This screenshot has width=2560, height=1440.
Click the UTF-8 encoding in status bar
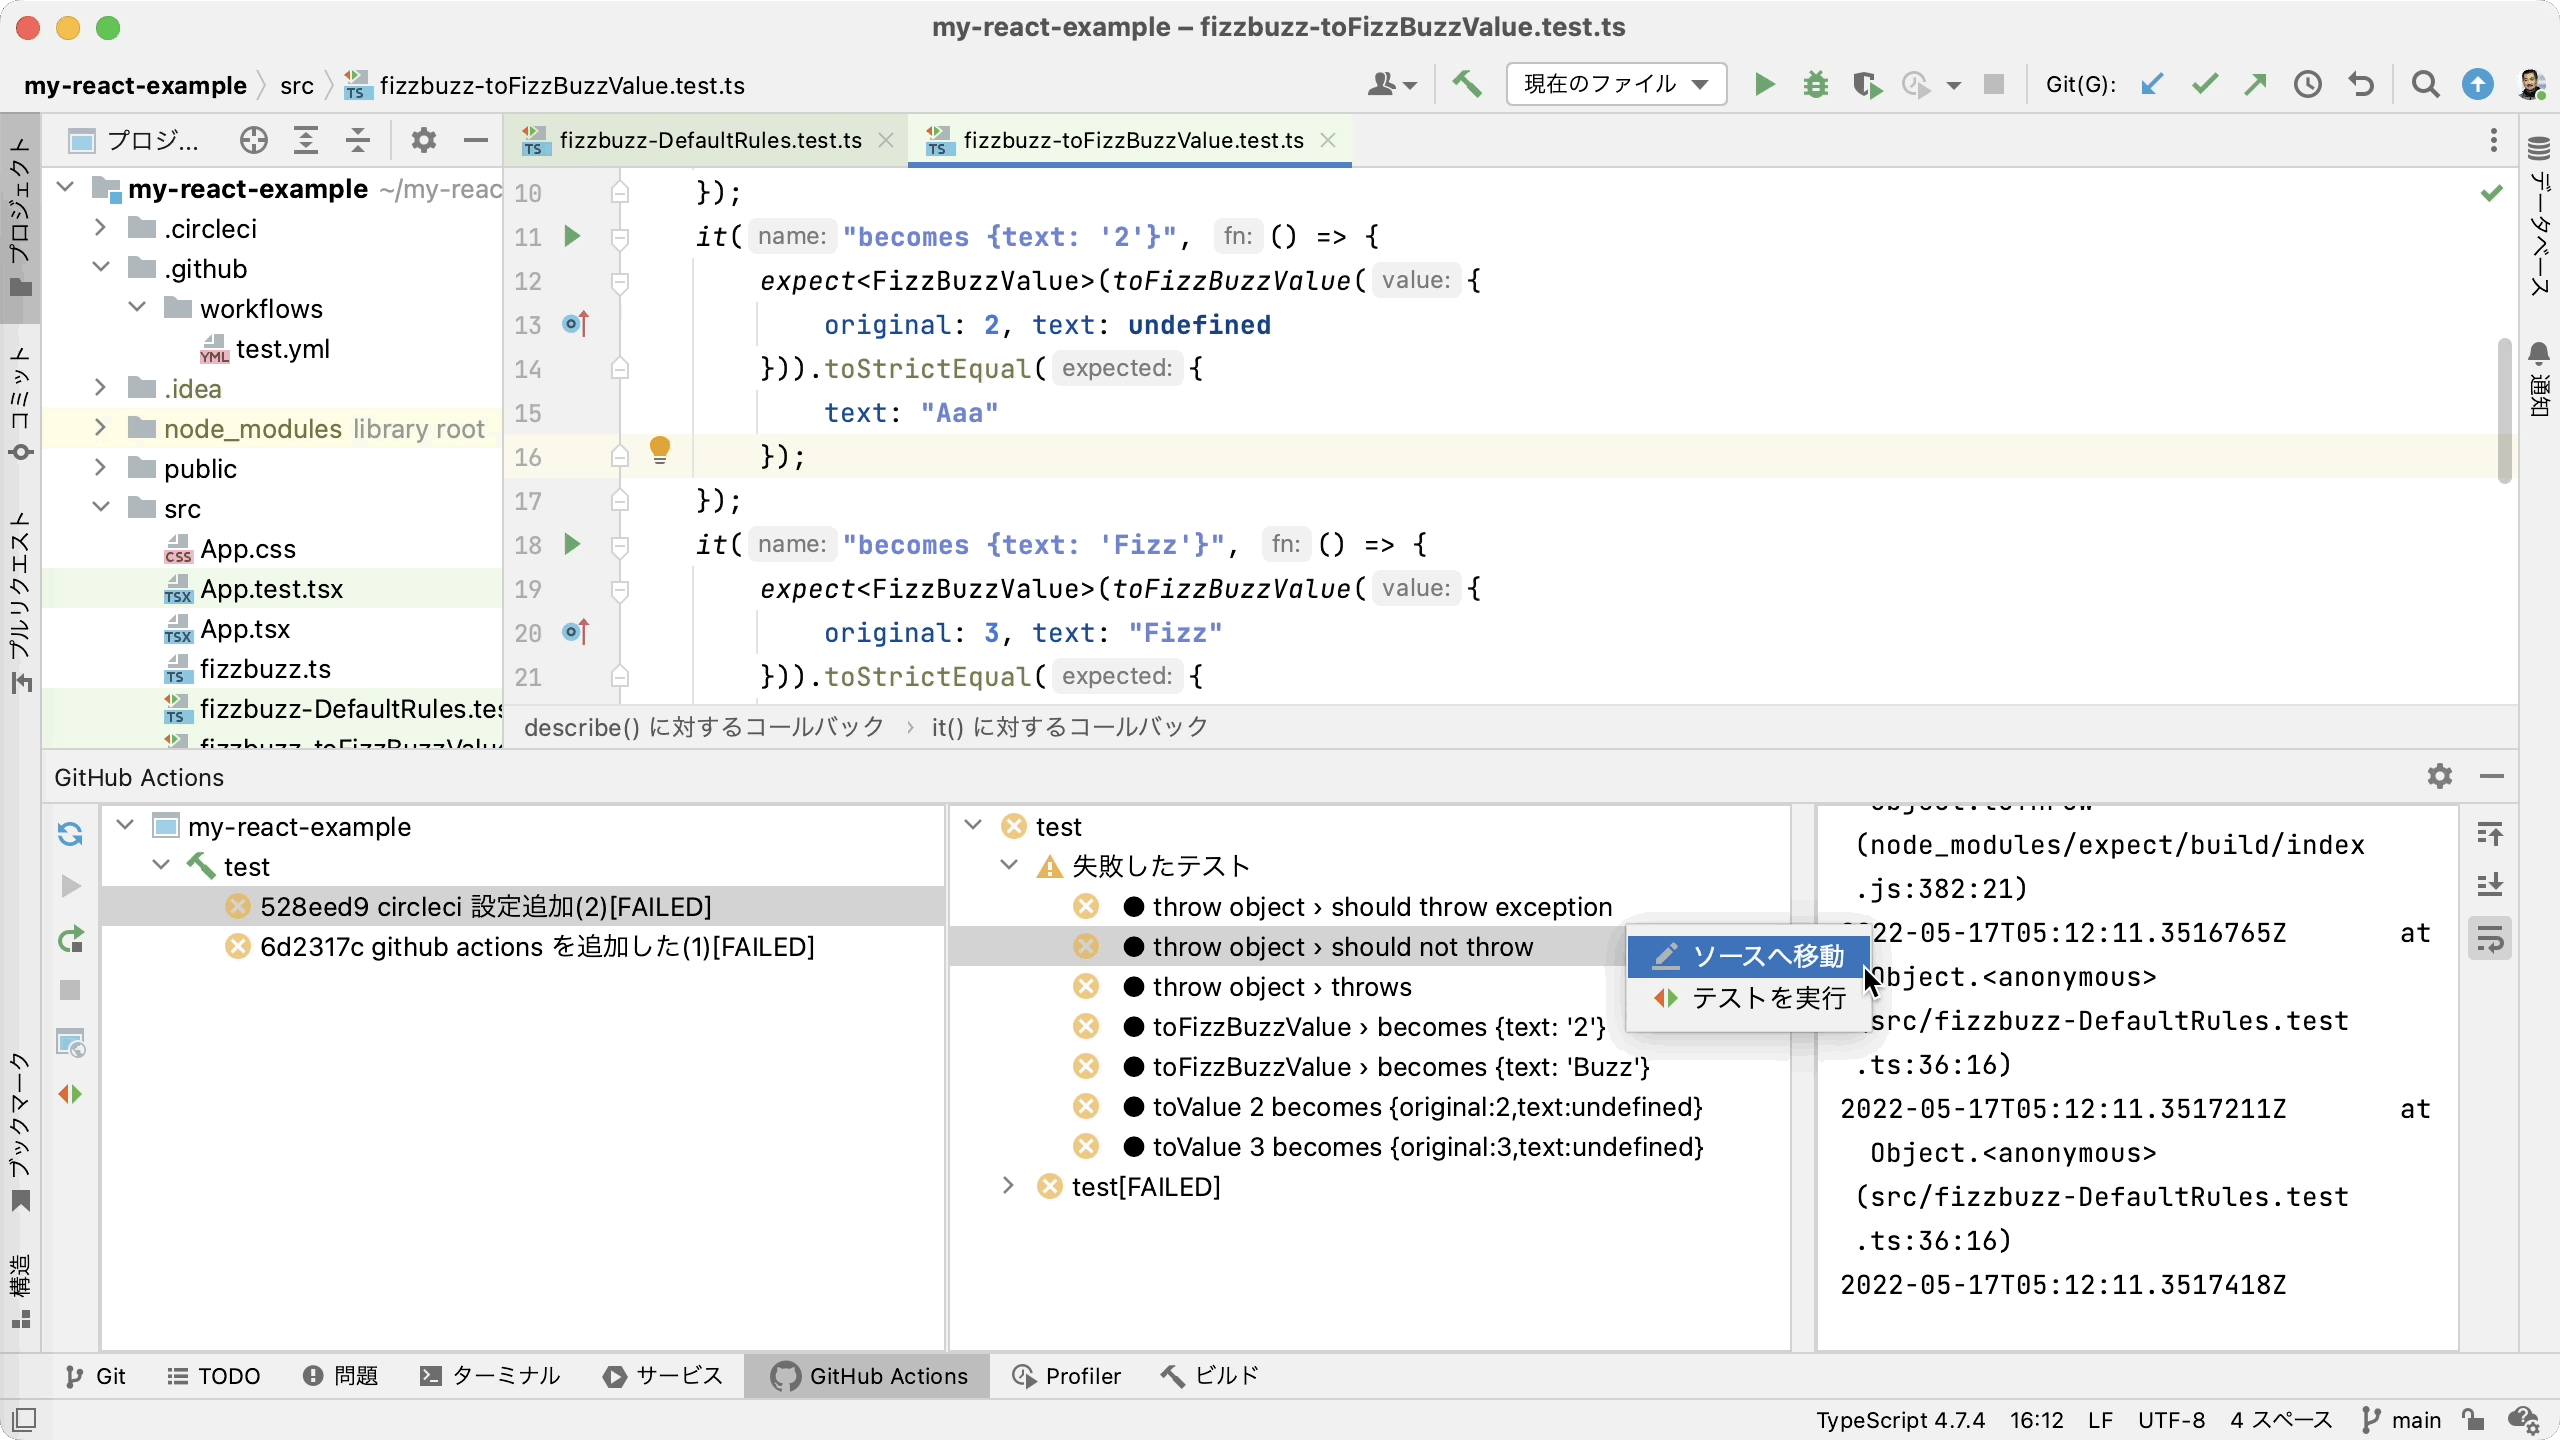point(2171,1420)
